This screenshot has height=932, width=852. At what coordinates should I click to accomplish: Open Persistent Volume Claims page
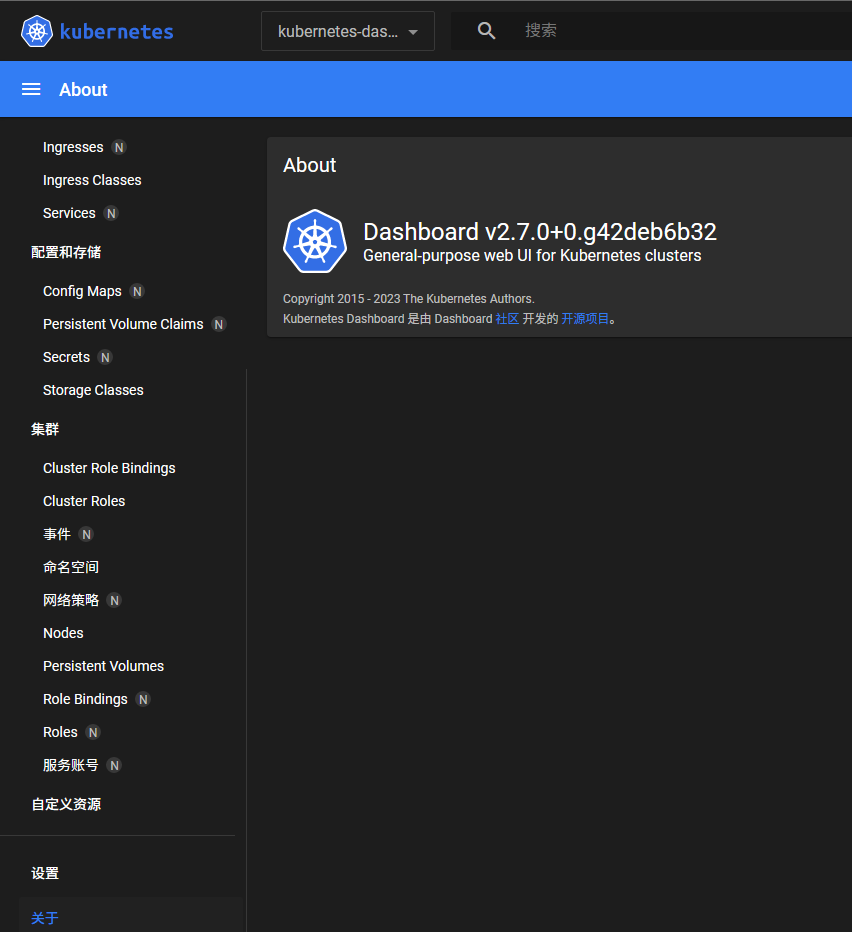click(123, 324)
